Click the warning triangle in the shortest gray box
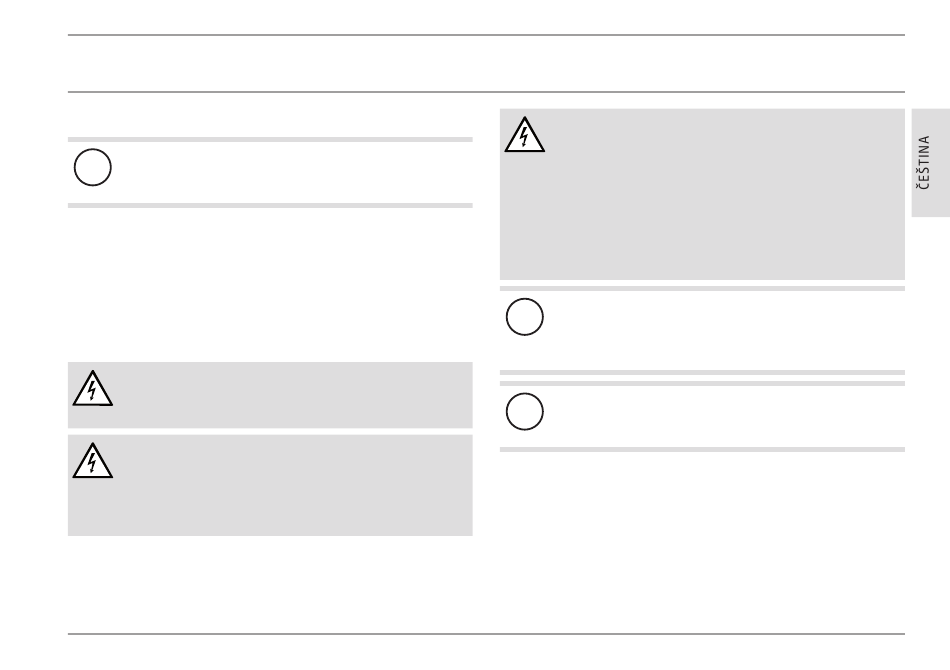The height and width of the screenshot is (670, 950). pos(93,389)
